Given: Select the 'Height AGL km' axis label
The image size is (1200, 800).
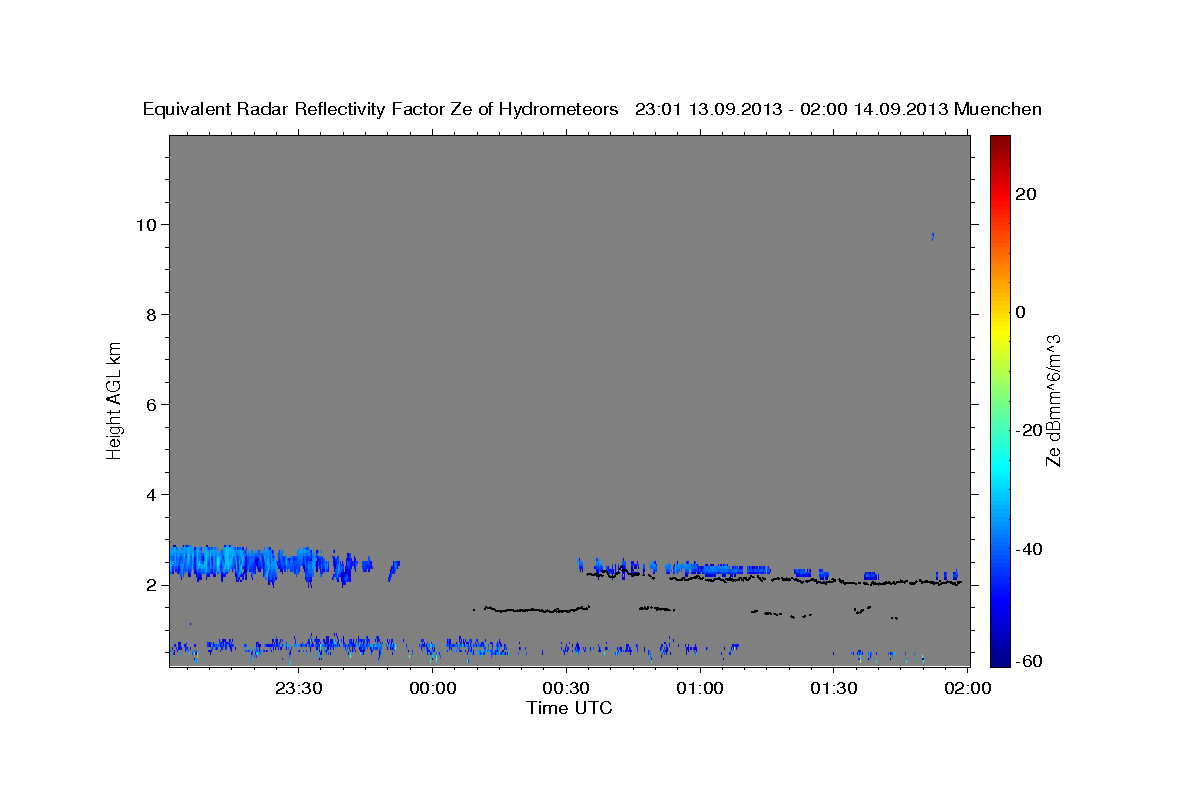Looking at the screenshot, I should 115,399.
